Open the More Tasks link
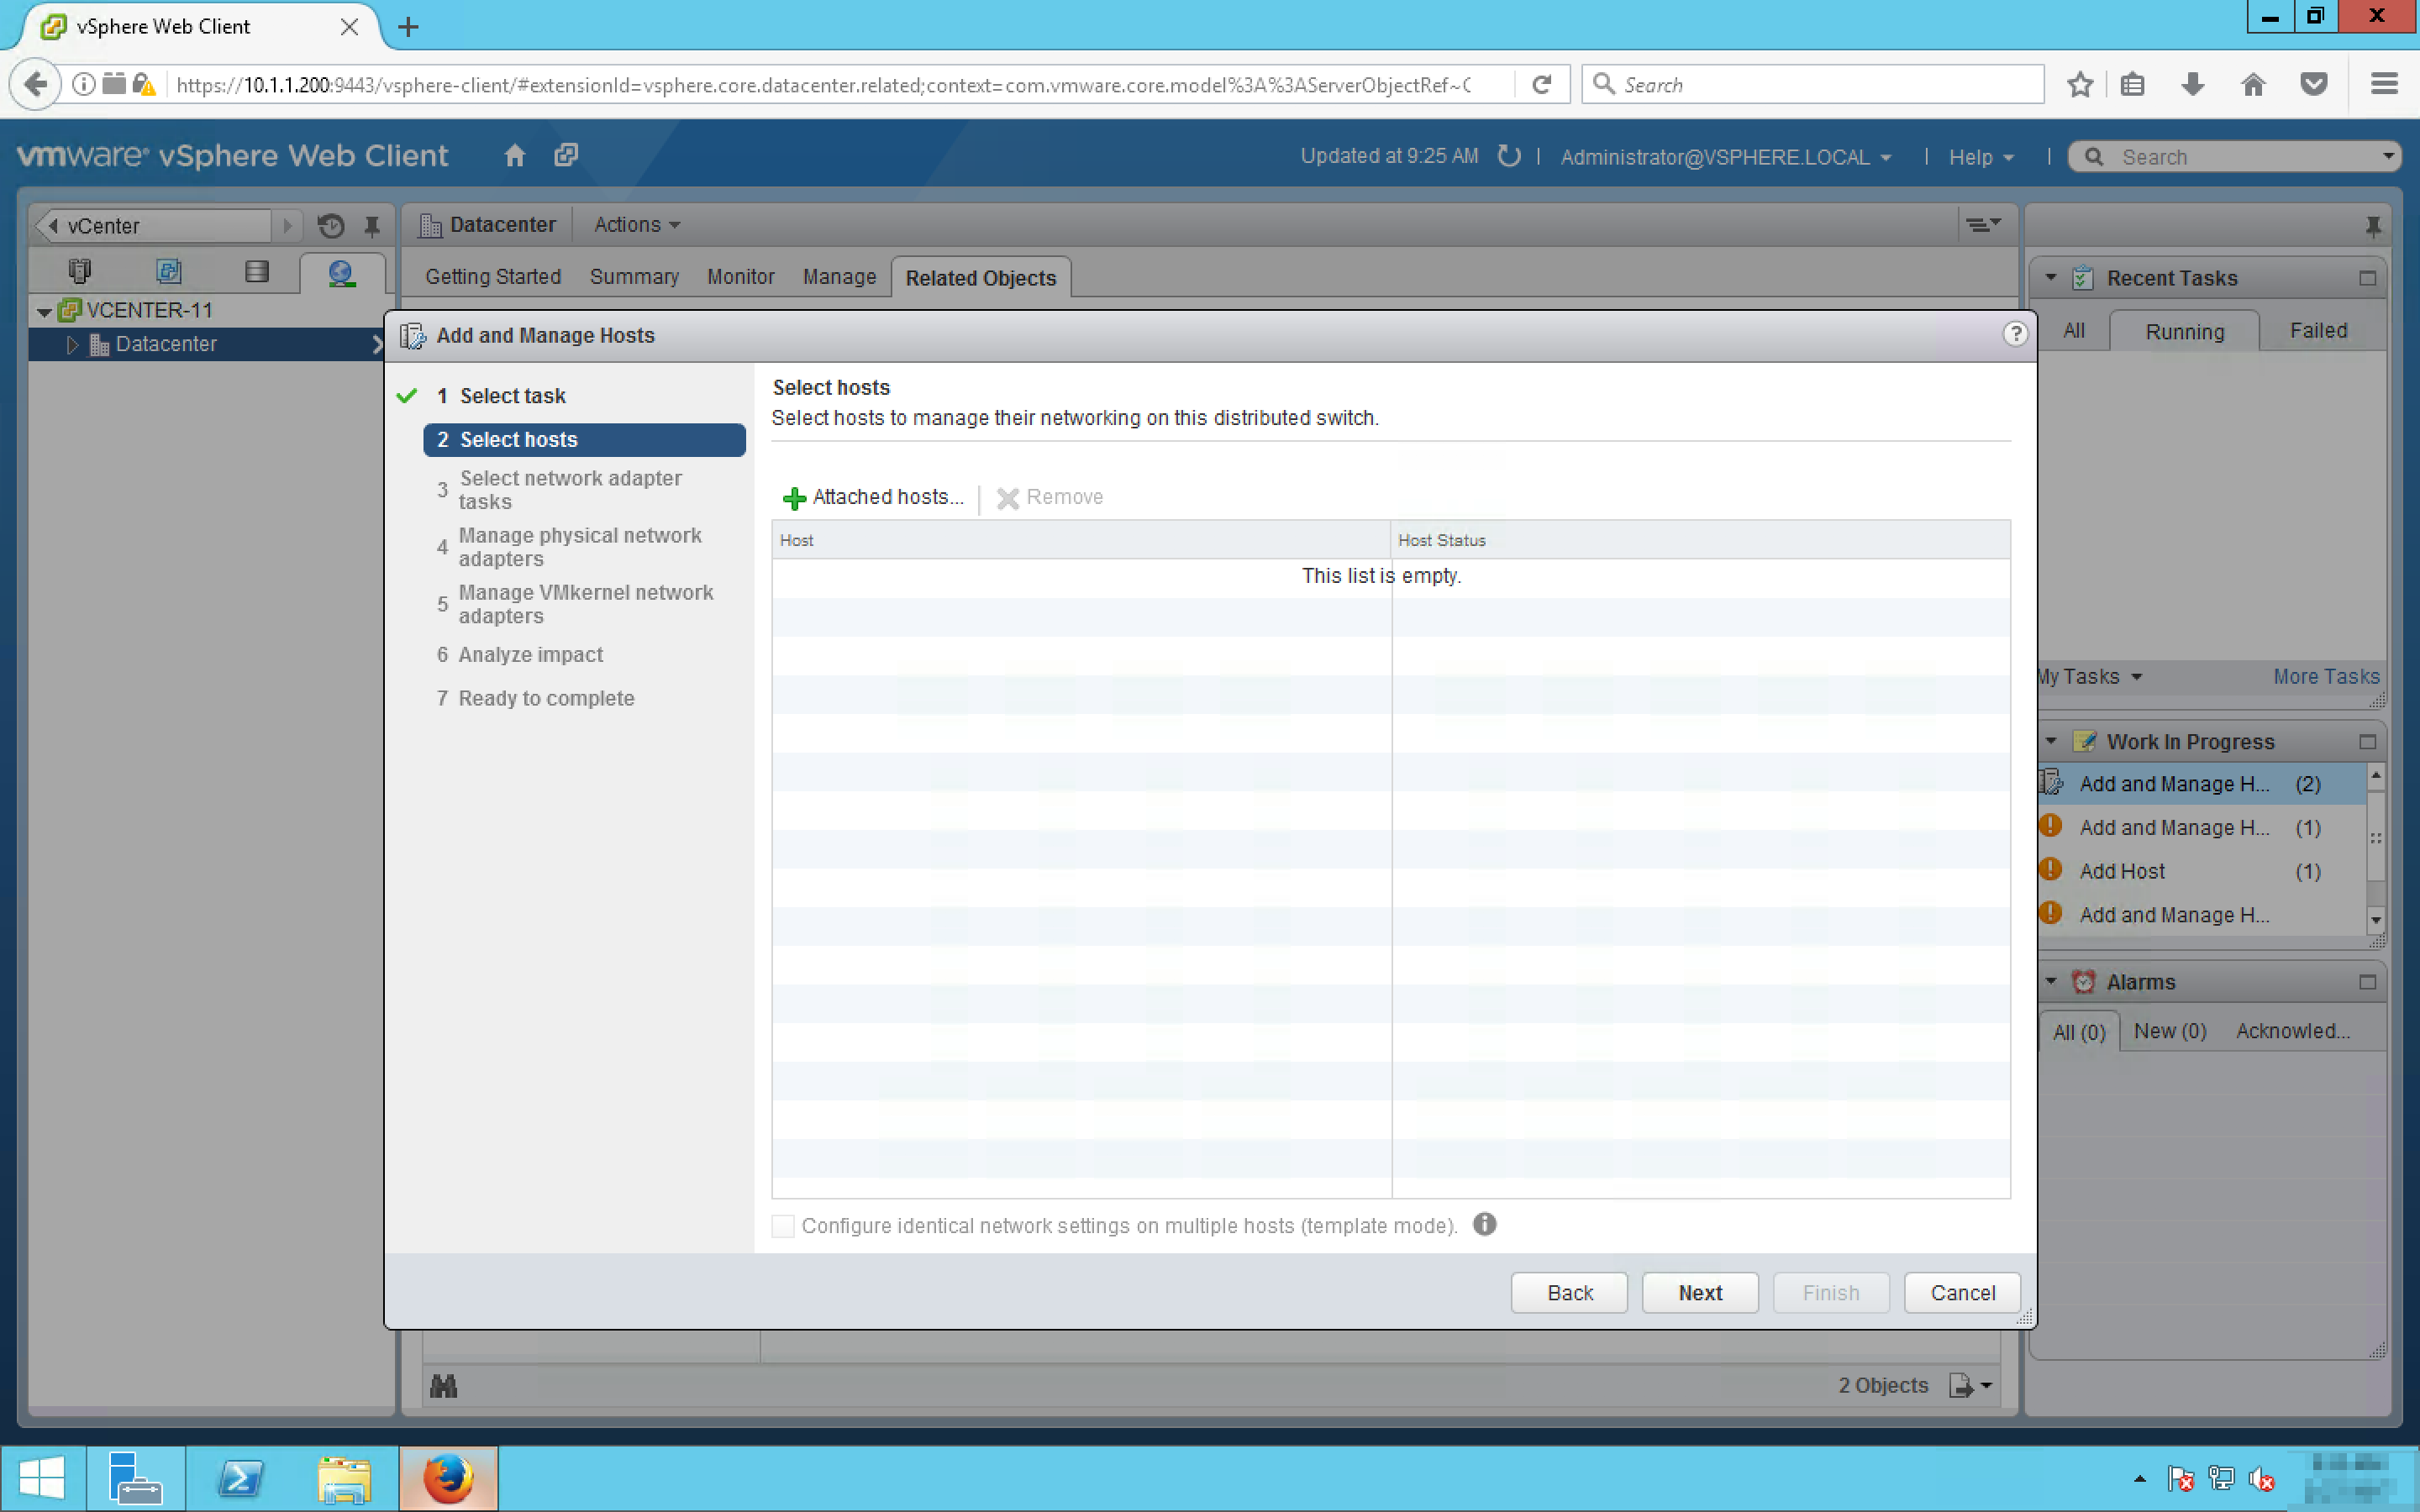 [x=2325, y=677]
